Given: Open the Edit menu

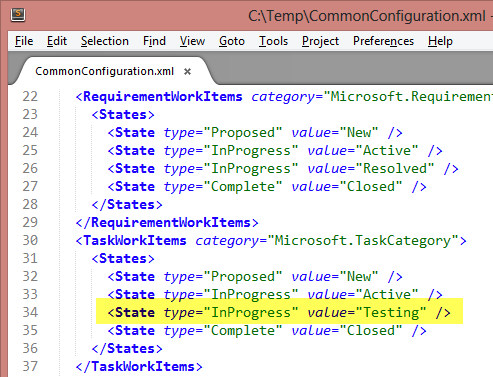Looking at the screenshot, I should pyautogui.click(x=57, y=41).
